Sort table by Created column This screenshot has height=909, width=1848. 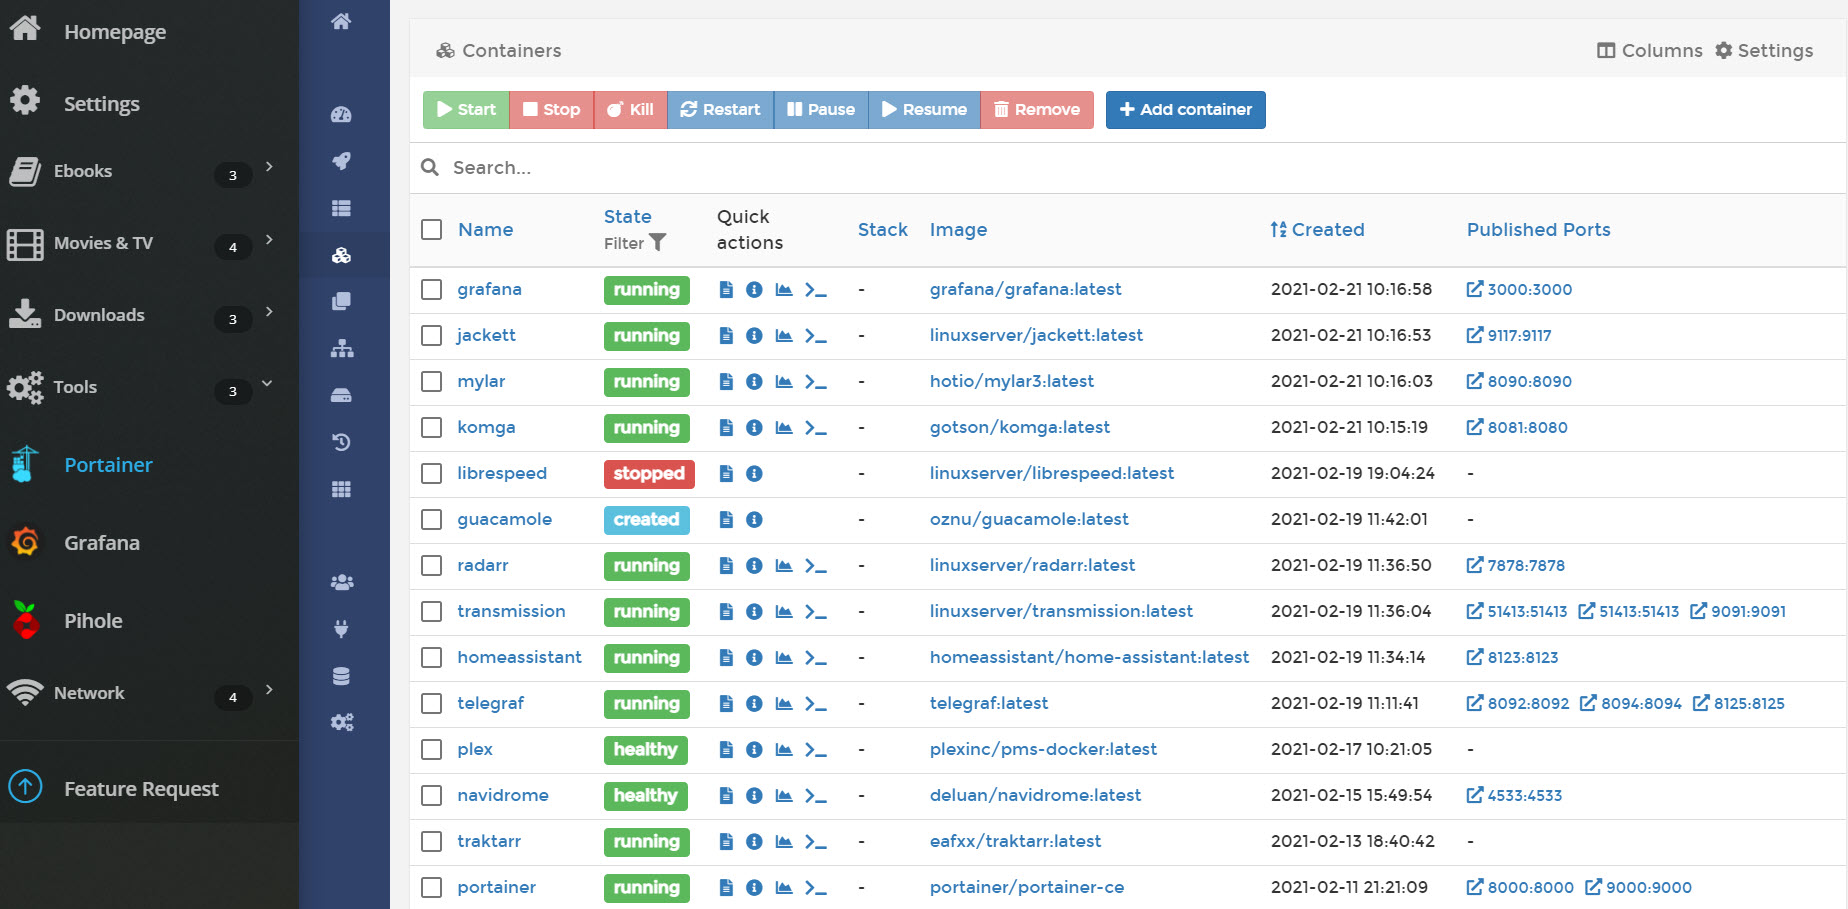click(1317, 230)
